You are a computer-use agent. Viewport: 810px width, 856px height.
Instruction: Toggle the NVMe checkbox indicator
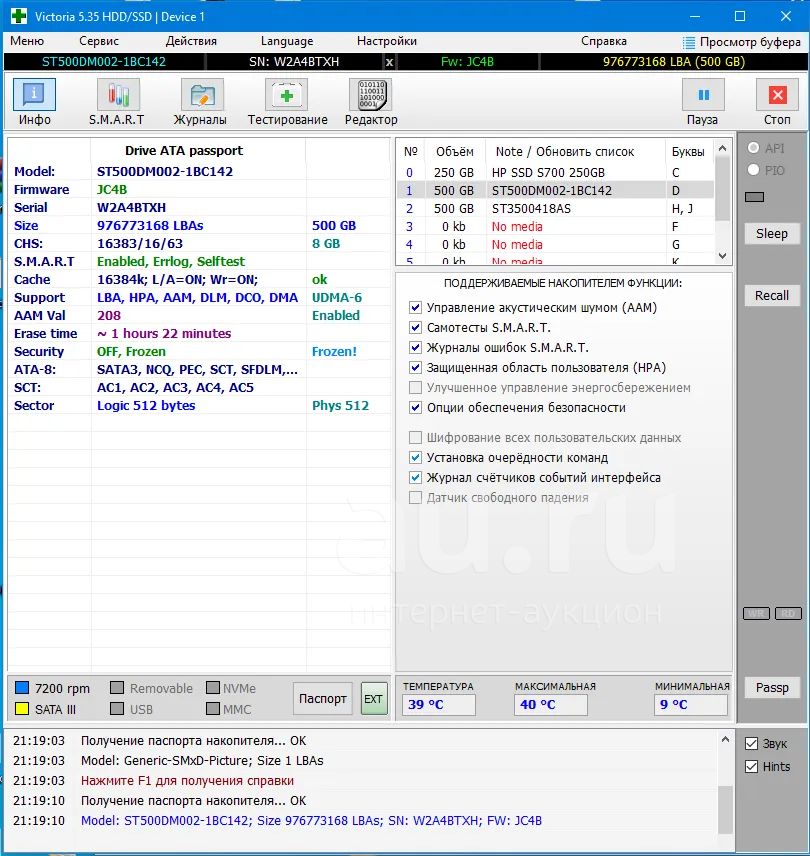click(x=213, y=687)
